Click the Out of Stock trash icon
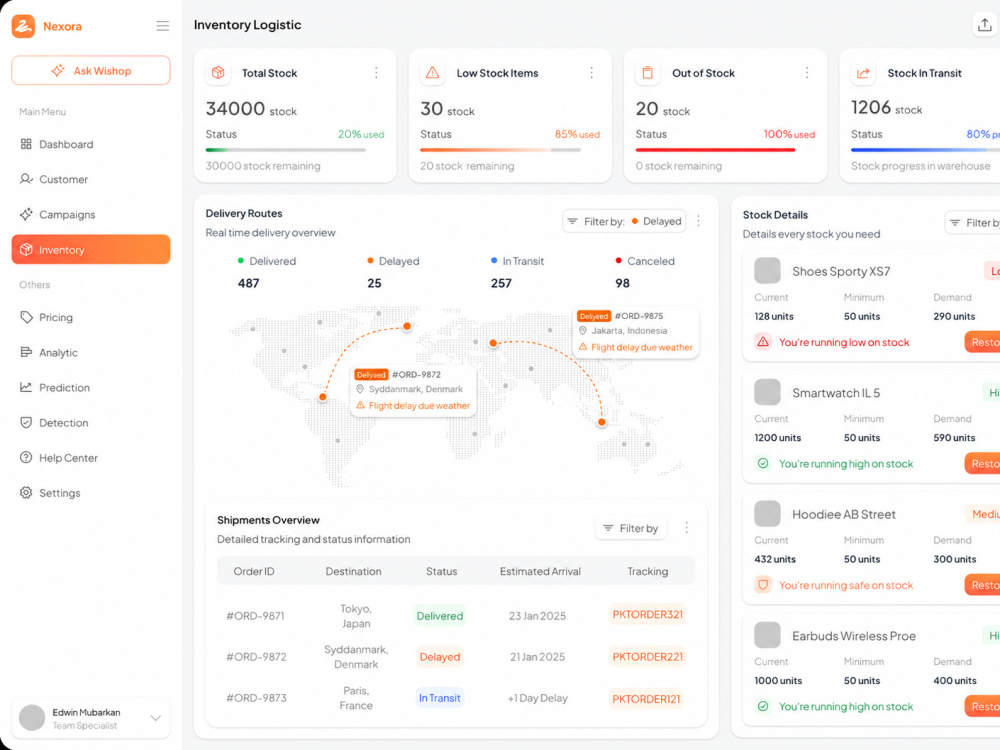 (647, 73)
